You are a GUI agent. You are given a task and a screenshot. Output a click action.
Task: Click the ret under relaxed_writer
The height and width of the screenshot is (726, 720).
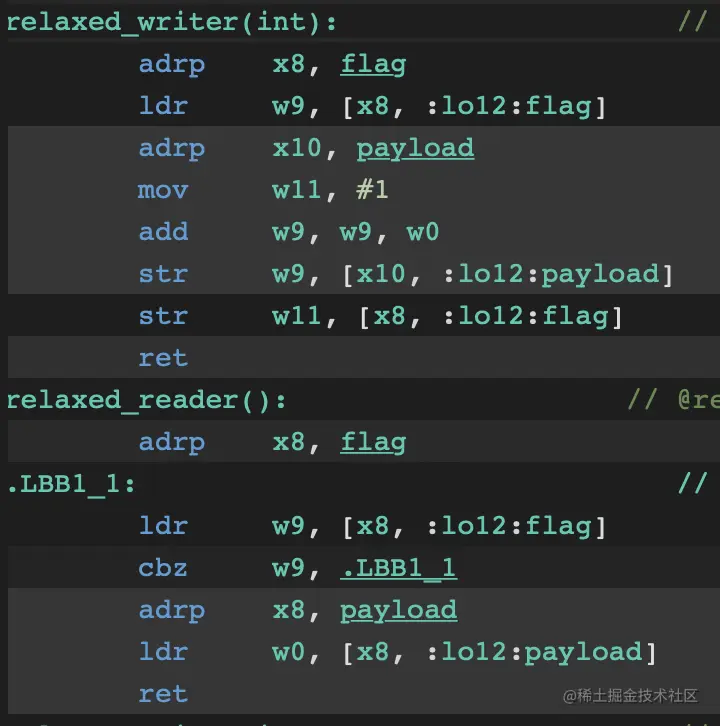pyautogui.click(x=163, y=358)
